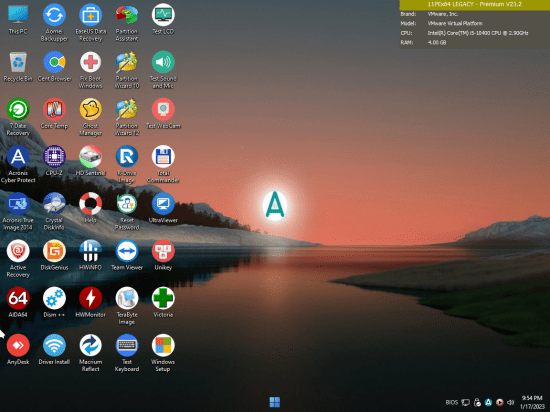Open DiskGenius
Screen dimensions: 550x412
(54, 256)
